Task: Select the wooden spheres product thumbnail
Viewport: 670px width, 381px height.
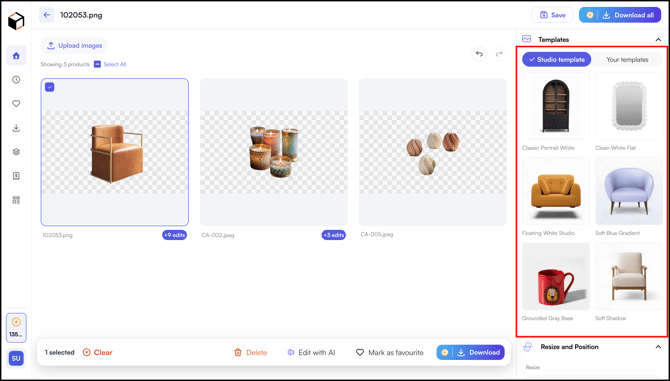Action: 433,152
